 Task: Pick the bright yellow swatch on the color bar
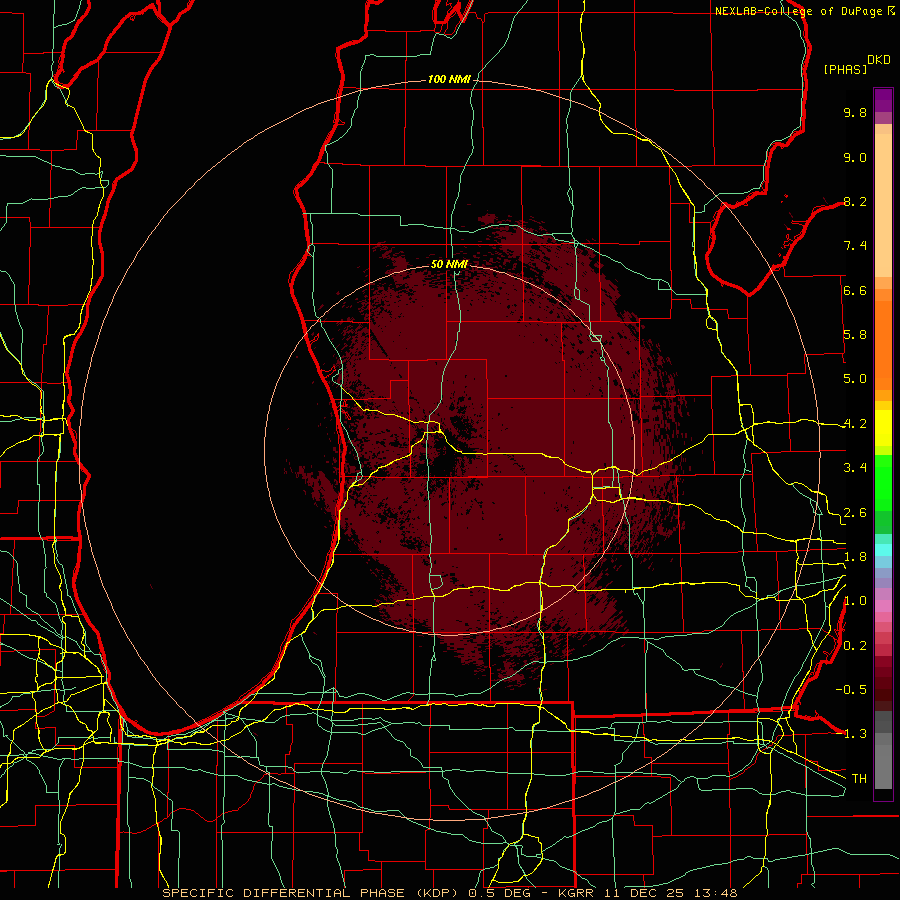tap(883, 428)
